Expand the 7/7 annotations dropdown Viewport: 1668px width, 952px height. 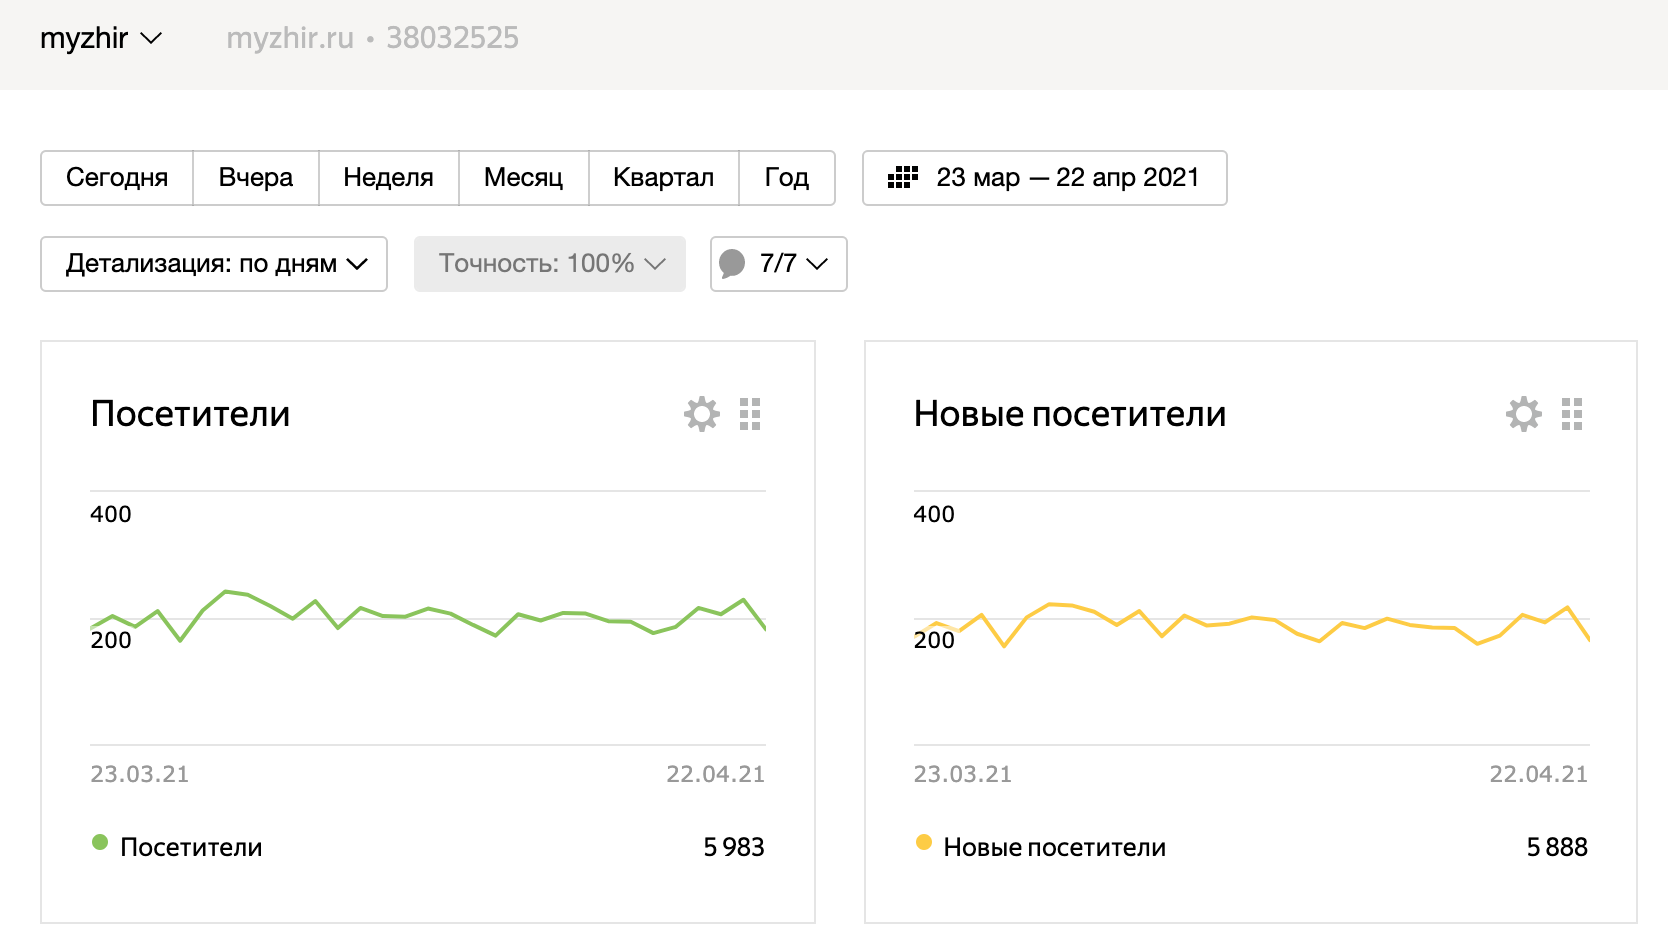click(795, 264)
